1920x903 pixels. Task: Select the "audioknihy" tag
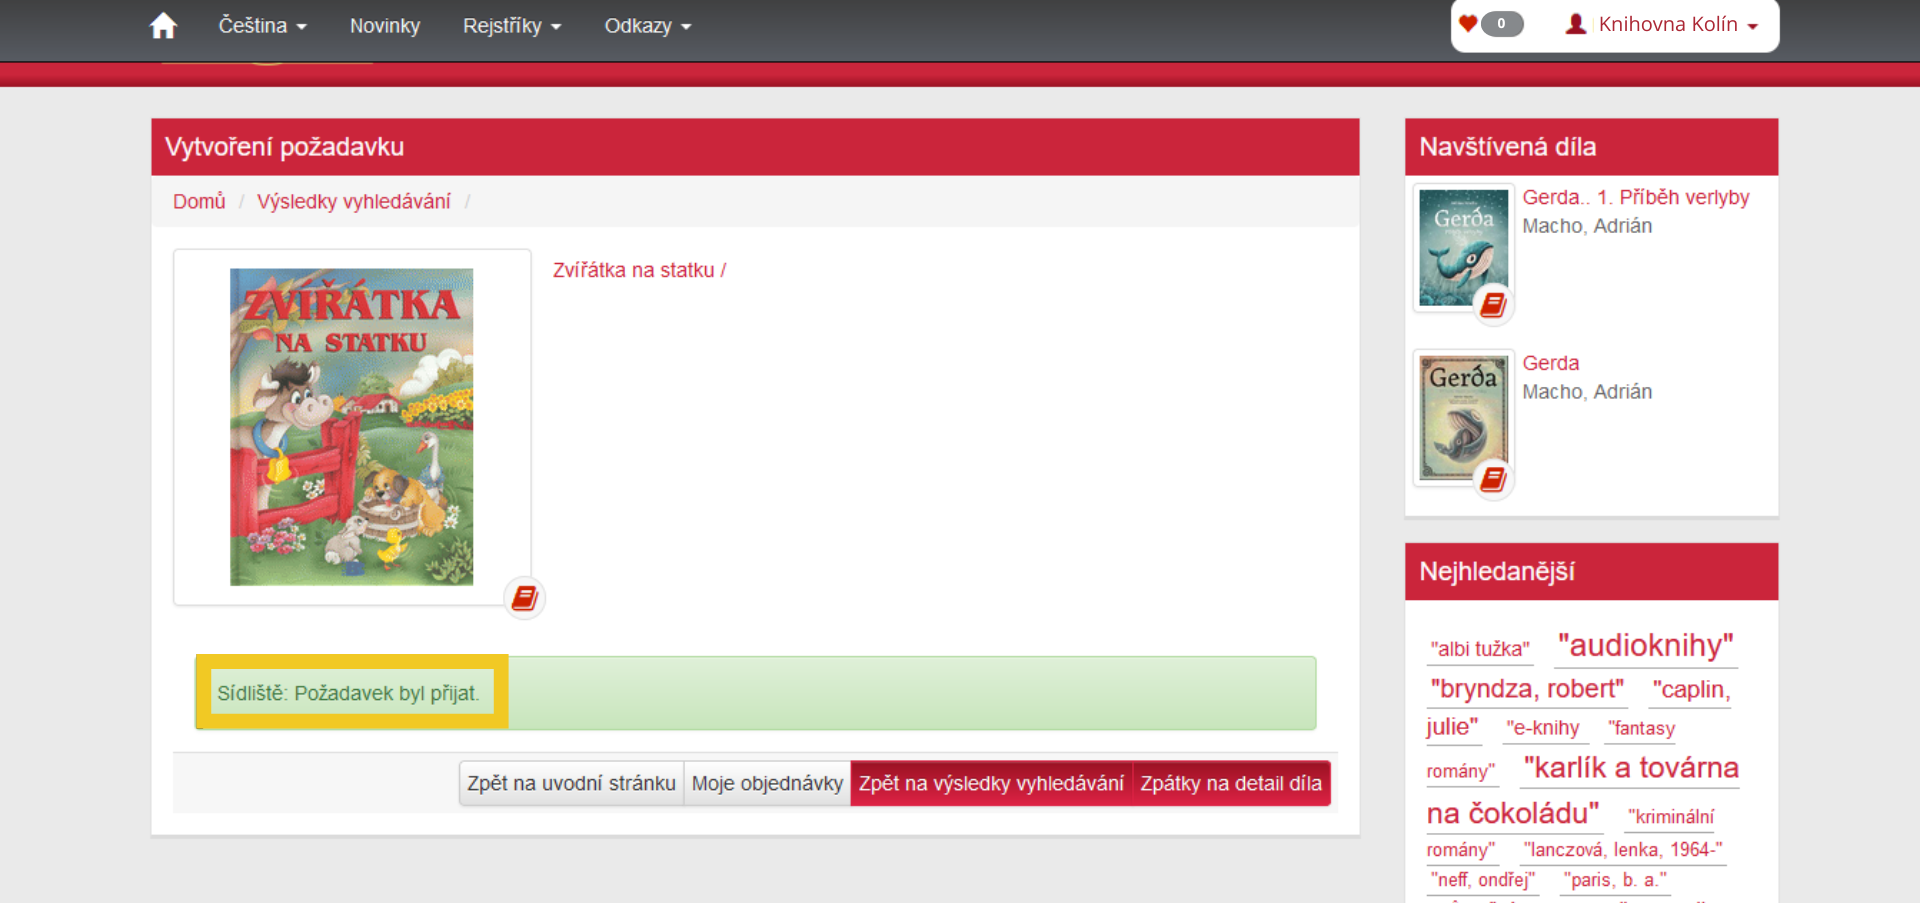click(x=1646, y=645)
